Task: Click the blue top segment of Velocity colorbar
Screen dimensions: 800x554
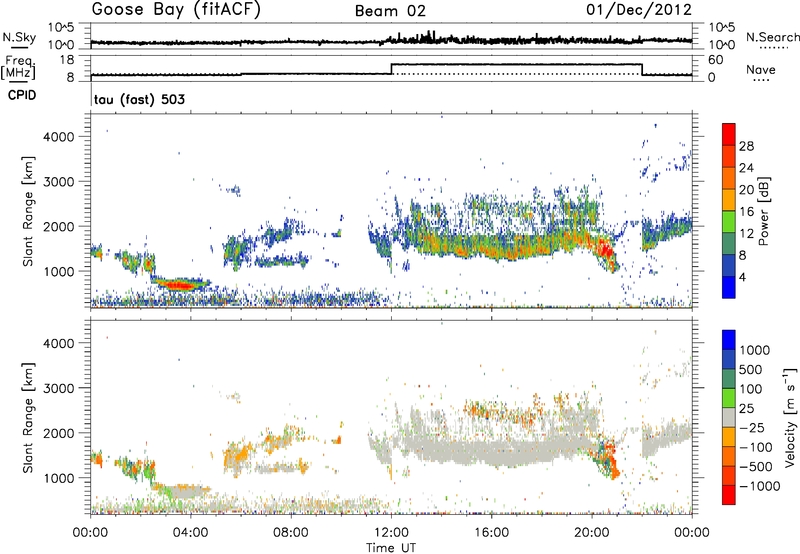Action: [729, 339]
